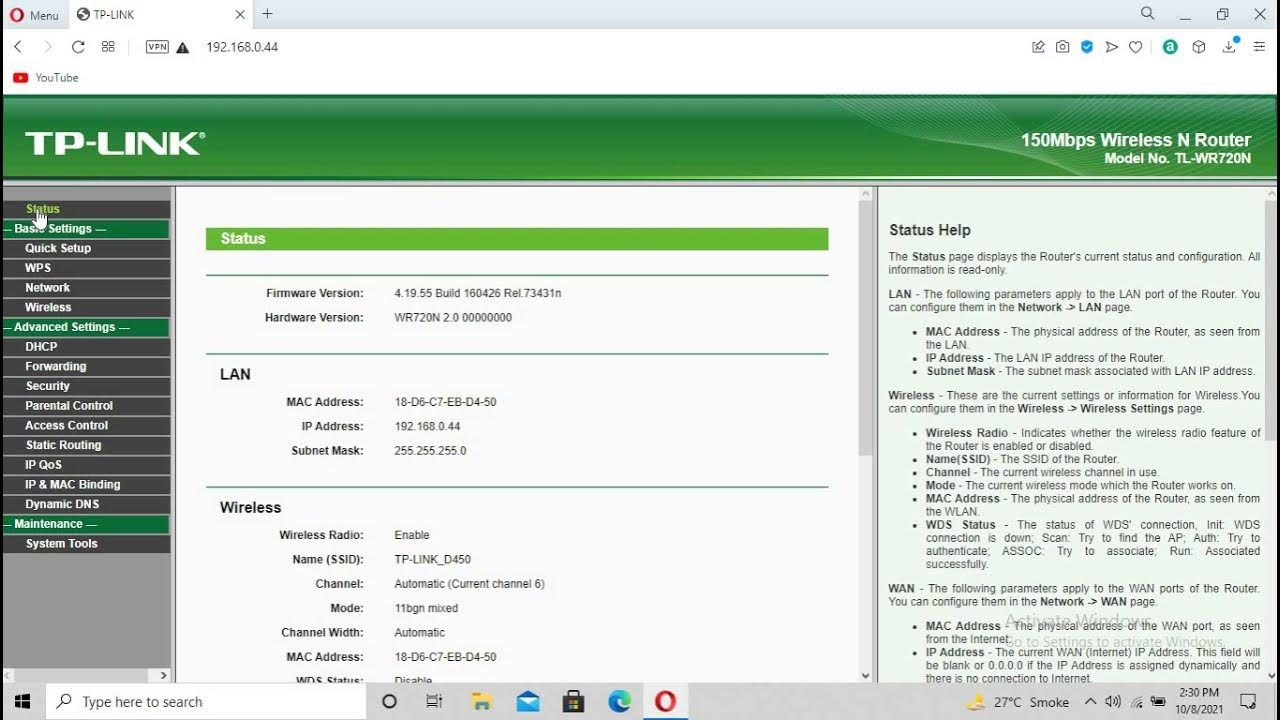The width and height of the screenshot is (1280, 720).
Task: Open Mail app from taskbar
Action: coord(527,702)
